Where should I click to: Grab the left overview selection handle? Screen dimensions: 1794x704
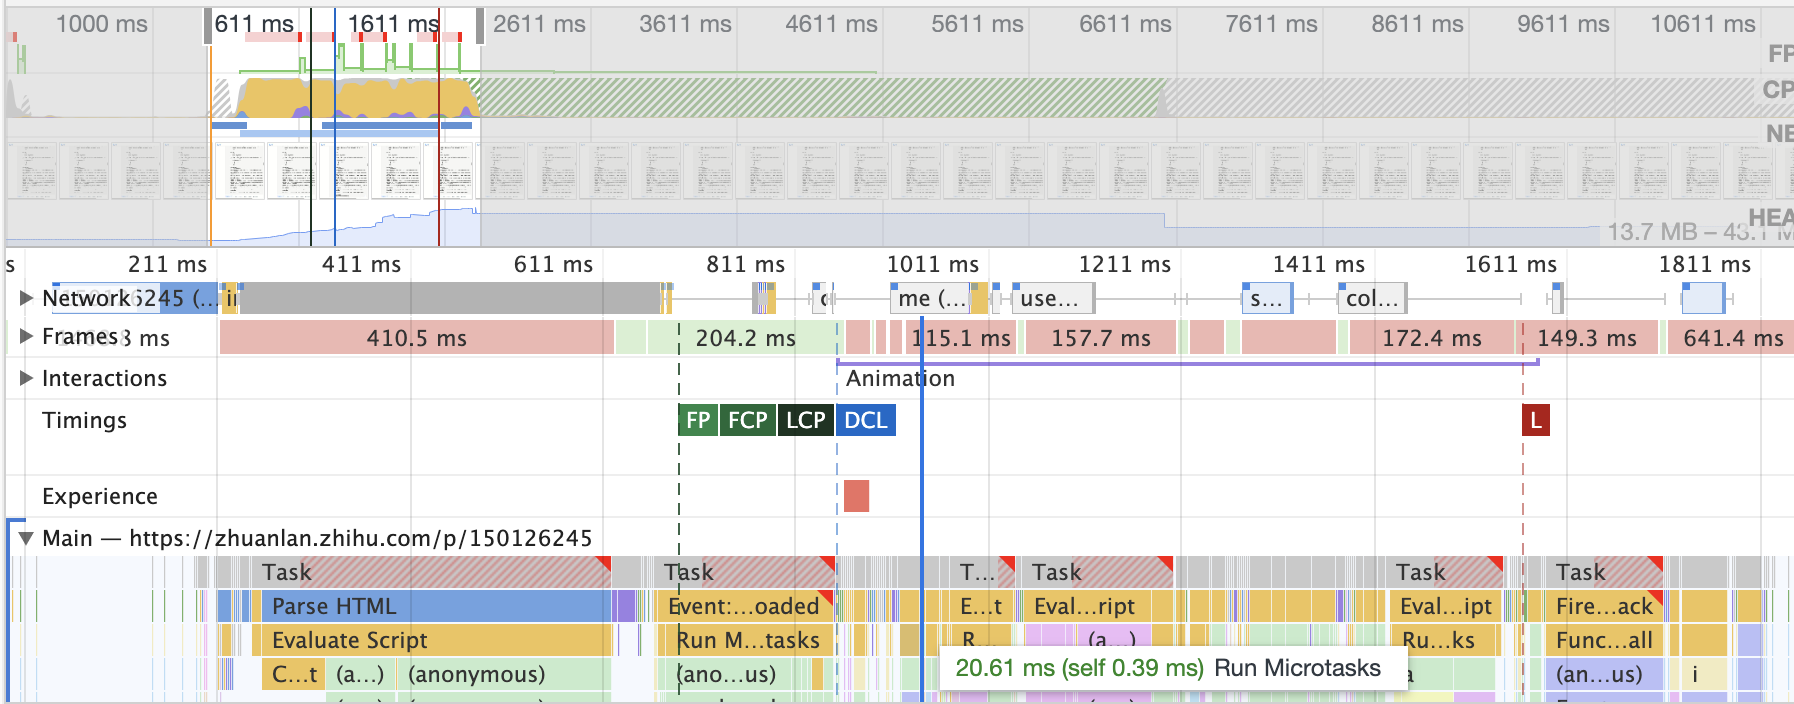(x=208, y=26)
